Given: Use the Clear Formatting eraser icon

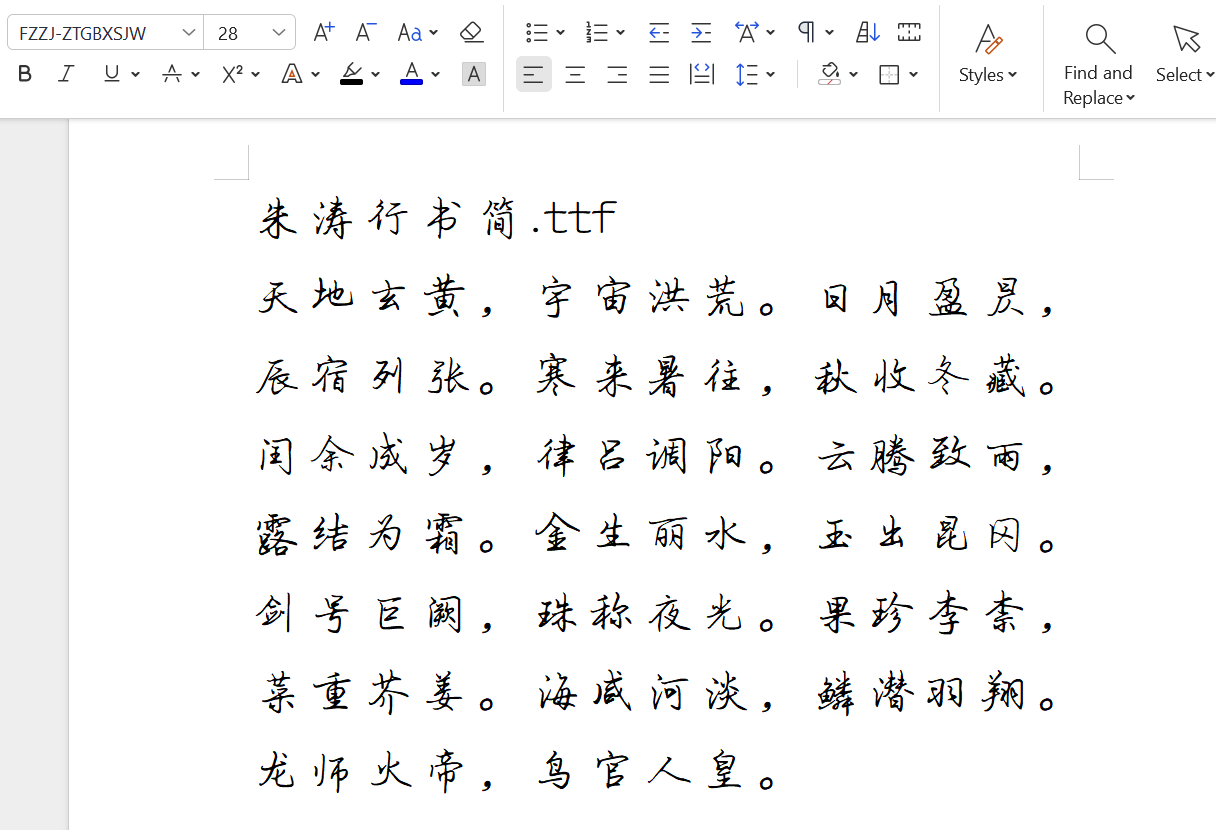Looking at the screenshot, I should point(471,31).
